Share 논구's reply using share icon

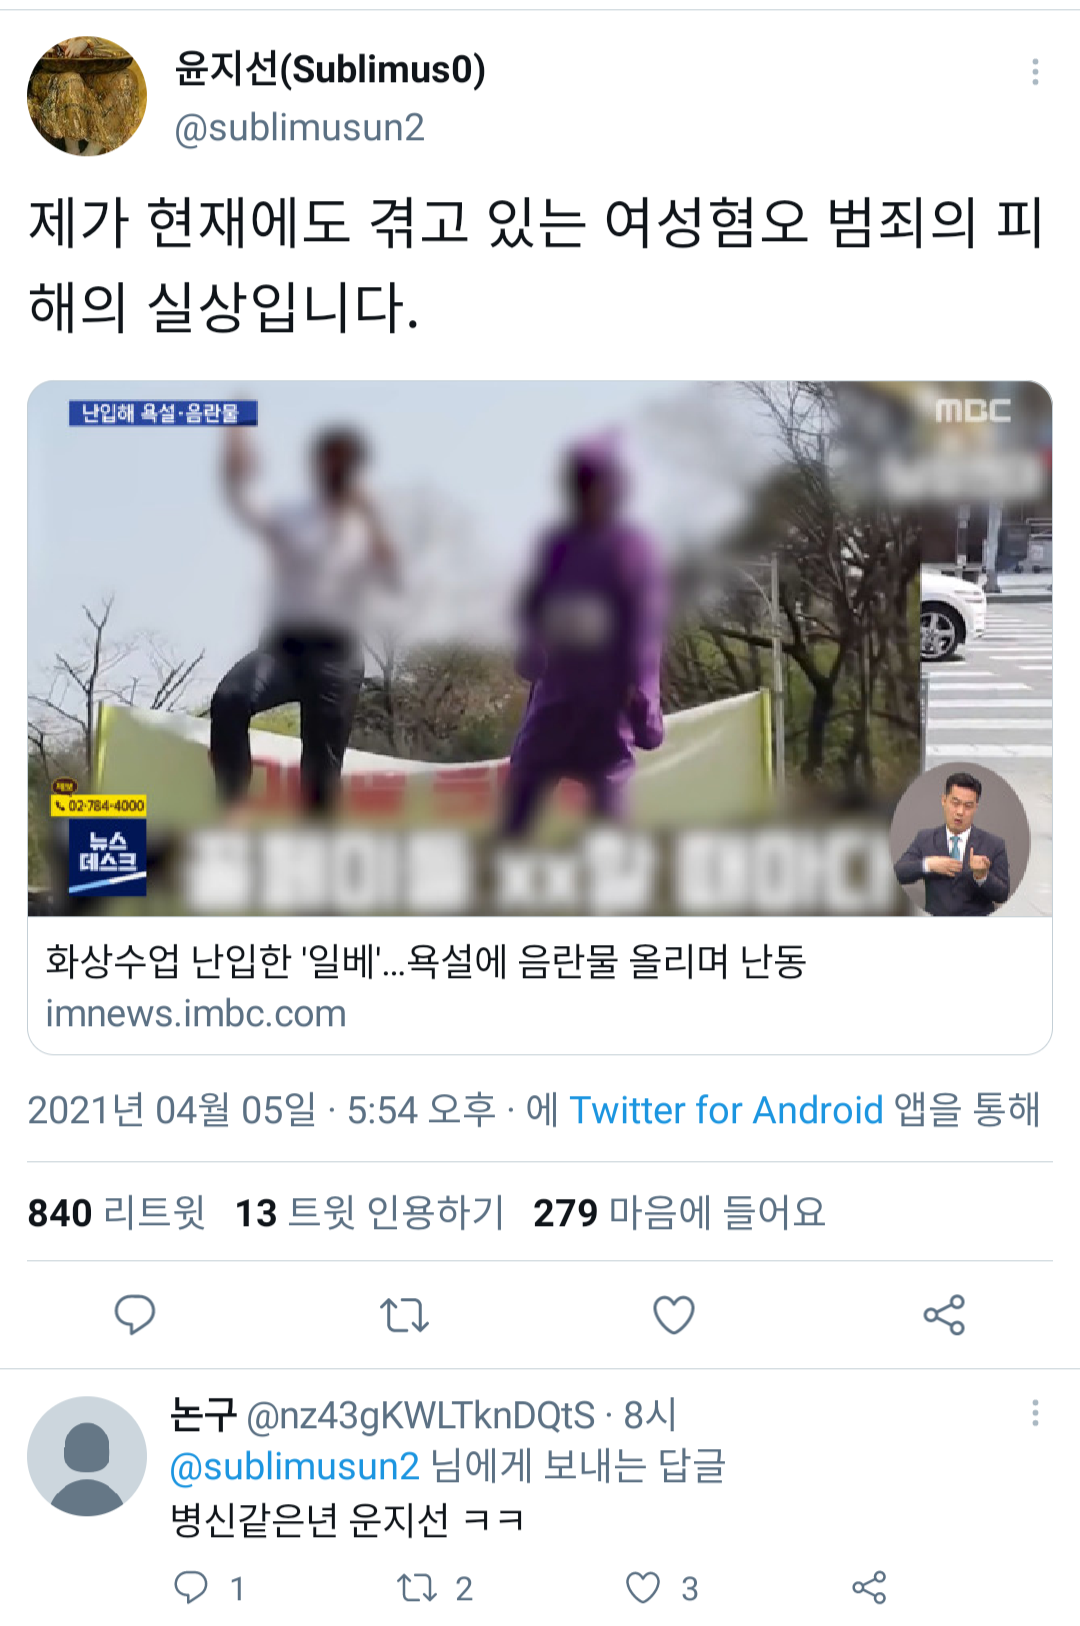869,1587
